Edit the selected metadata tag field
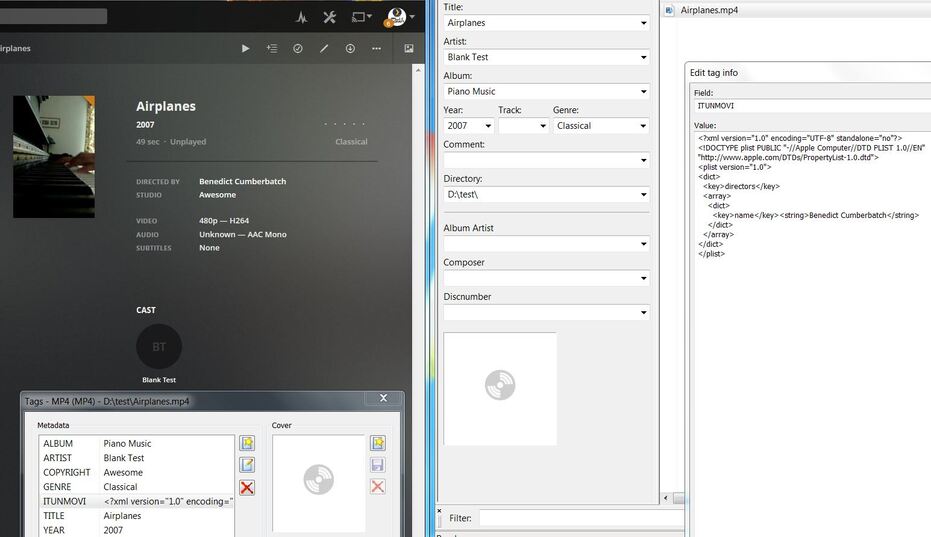 tap(247, 465)
